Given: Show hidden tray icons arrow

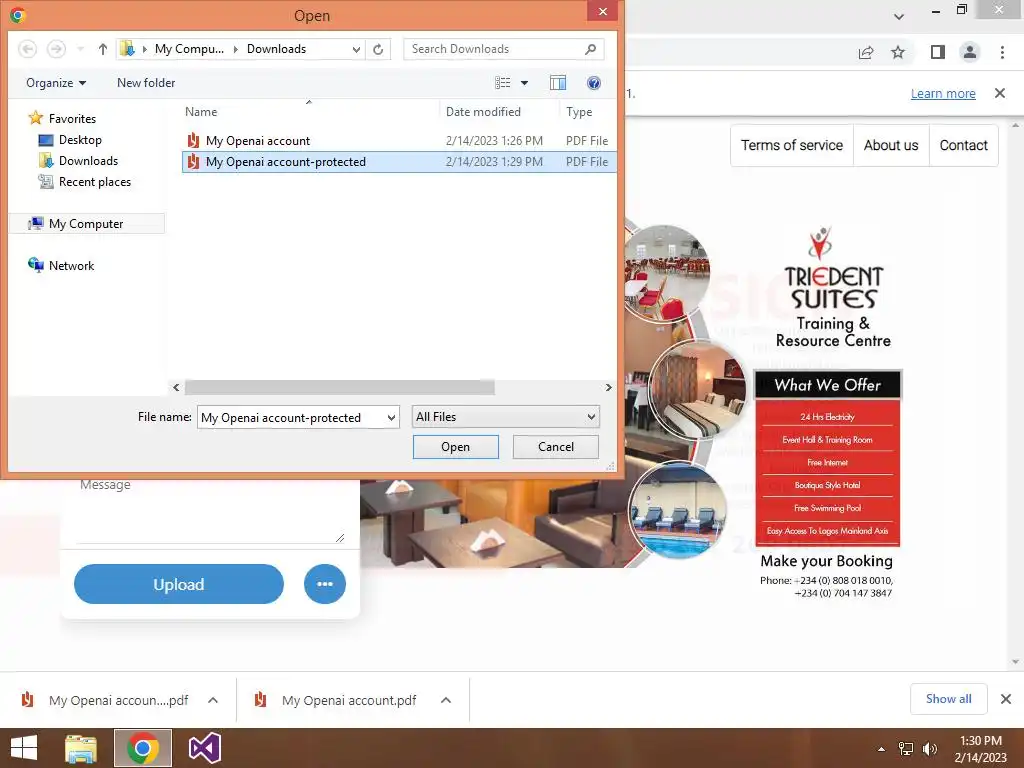Looking at the screenshot, I should click(x=882, y=749).
